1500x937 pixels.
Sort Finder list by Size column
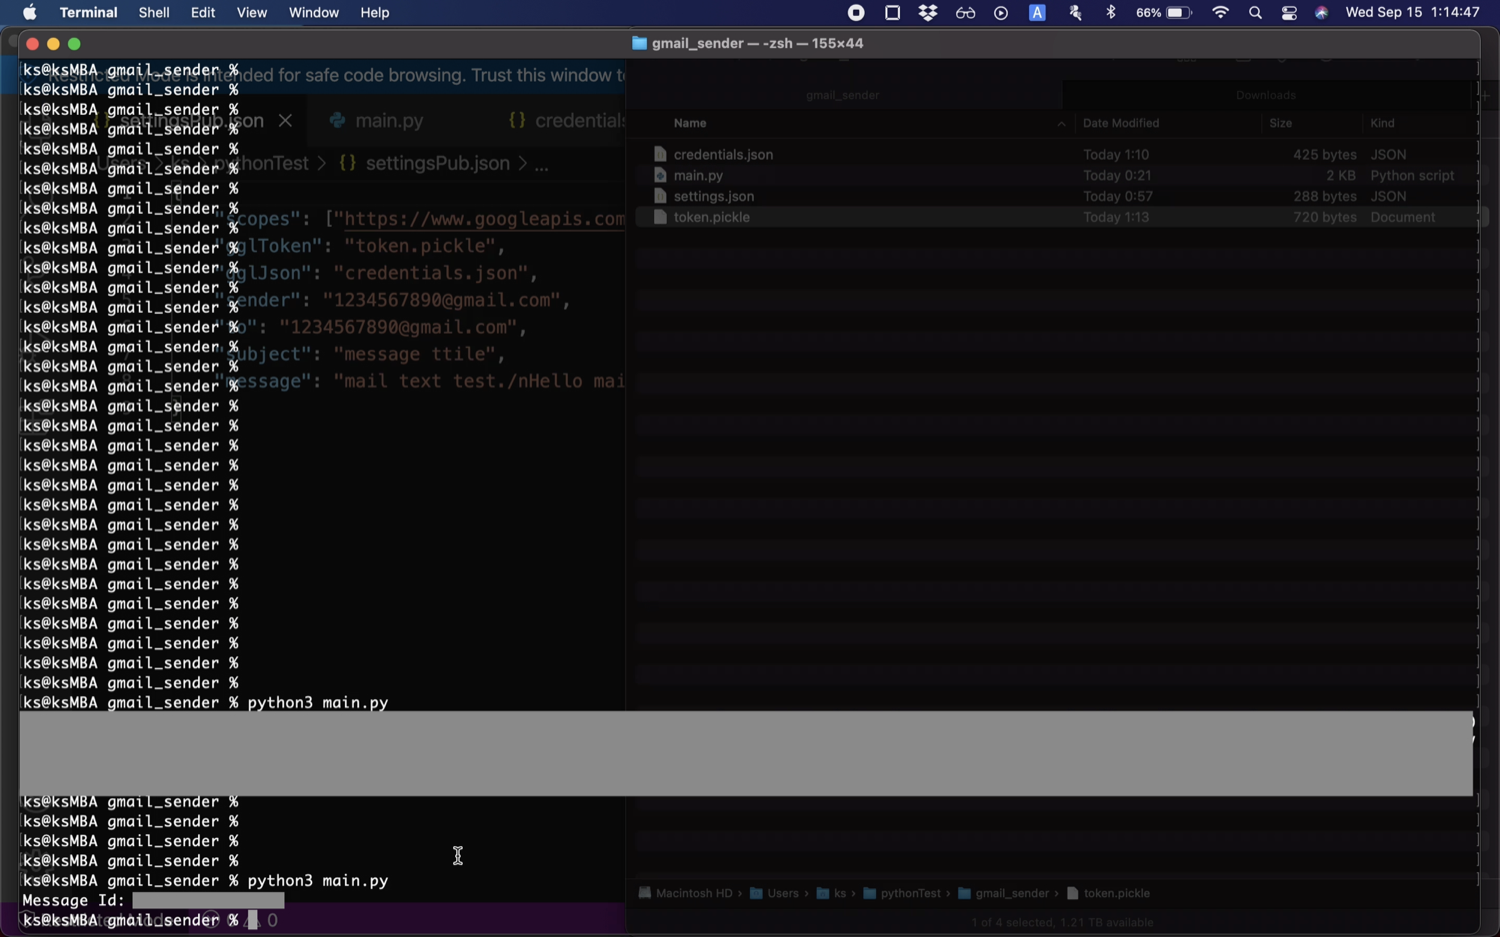(x=1280, y=123)
